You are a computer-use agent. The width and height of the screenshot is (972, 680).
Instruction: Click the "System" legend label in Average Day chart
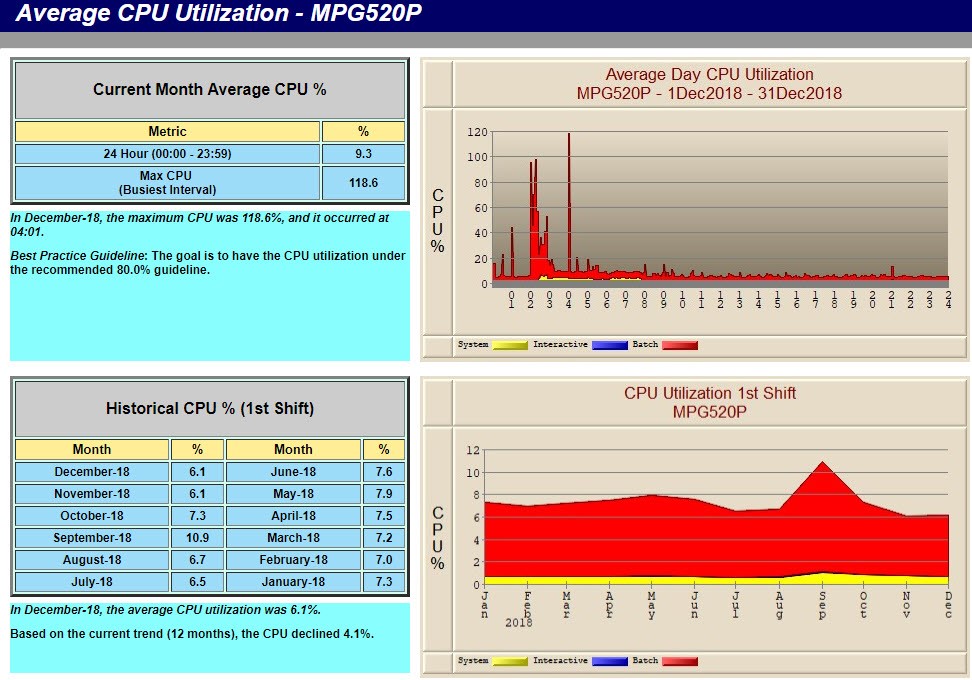click(473, 345)
